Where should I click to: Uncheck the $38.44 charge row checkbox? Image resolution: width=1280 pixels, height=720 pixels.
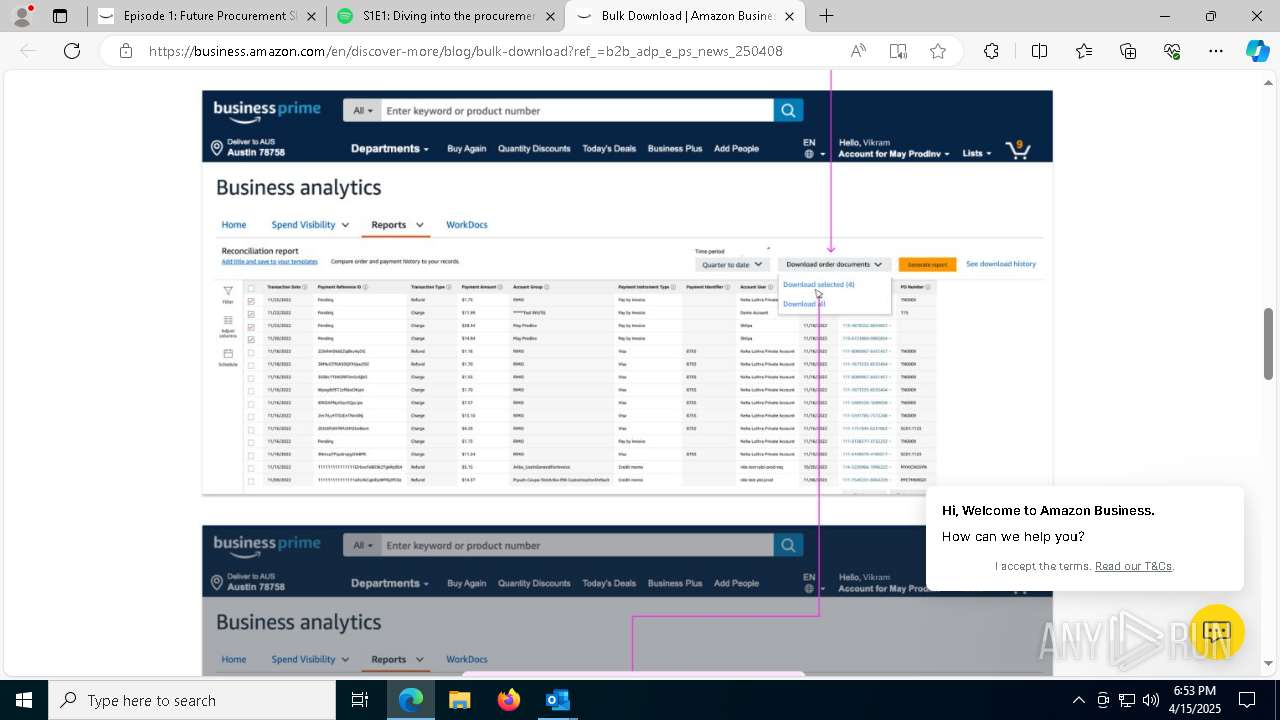pyautogui.click(x=251, y=326)
